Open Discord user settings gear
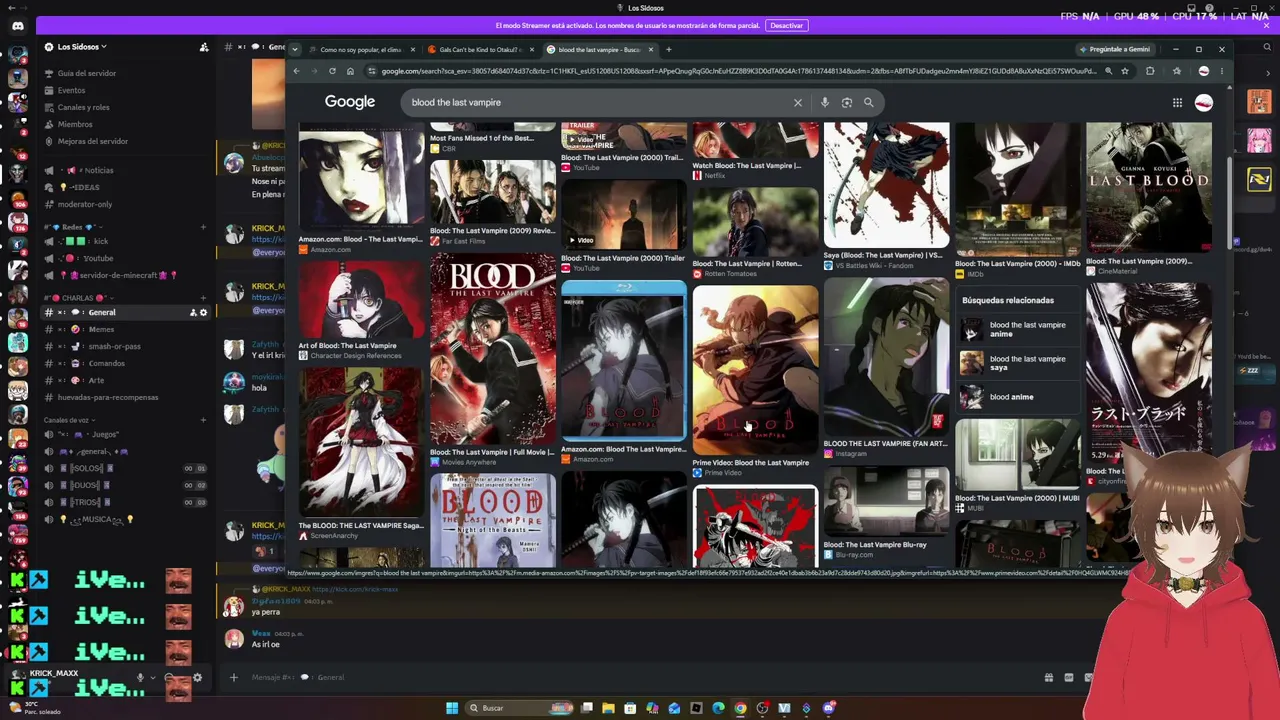Image resolution: width=1280 pixels, height=720 pixels. click(197, 677)
